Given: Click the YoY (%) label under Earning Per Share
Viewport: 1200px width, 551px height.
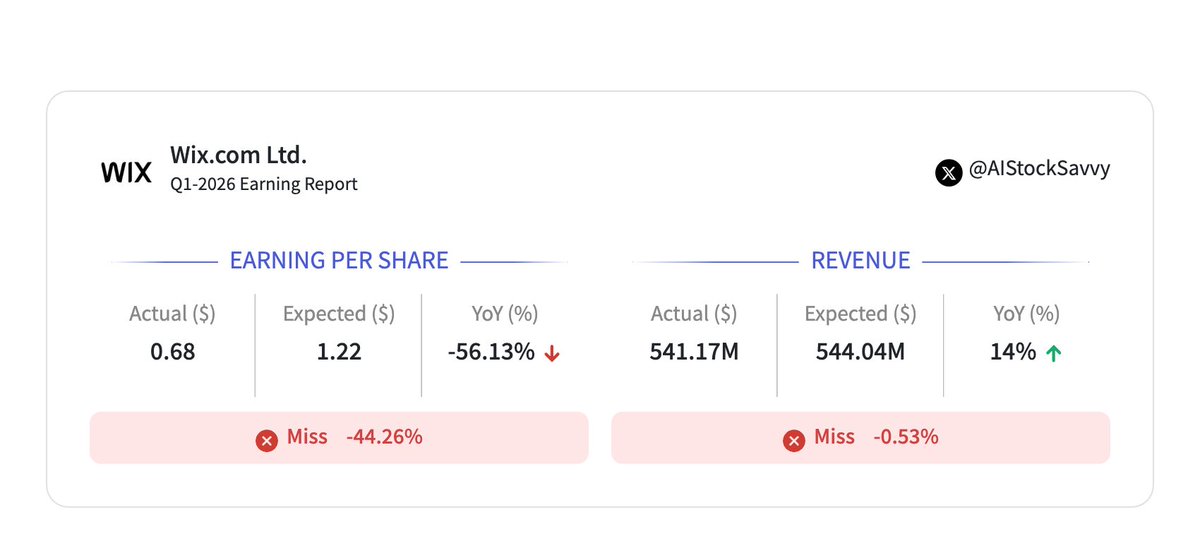Looking at the screenshot, I should click(505, 314).
